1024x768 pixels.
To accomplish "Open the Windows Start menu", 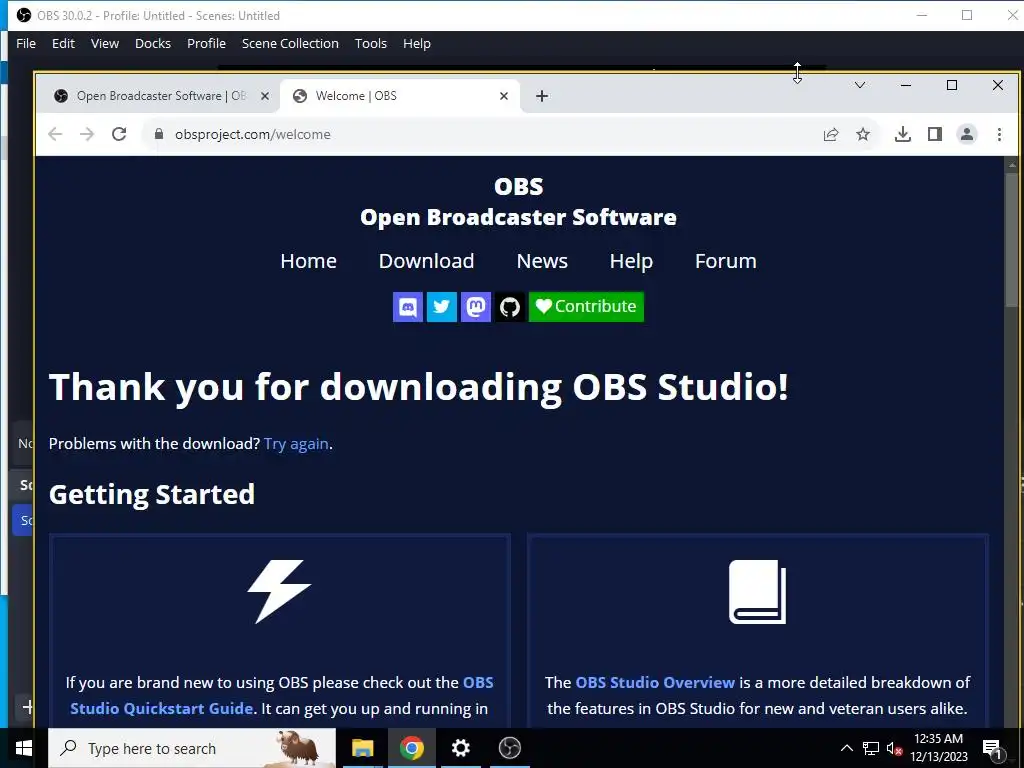I will [x=24, y=748].
